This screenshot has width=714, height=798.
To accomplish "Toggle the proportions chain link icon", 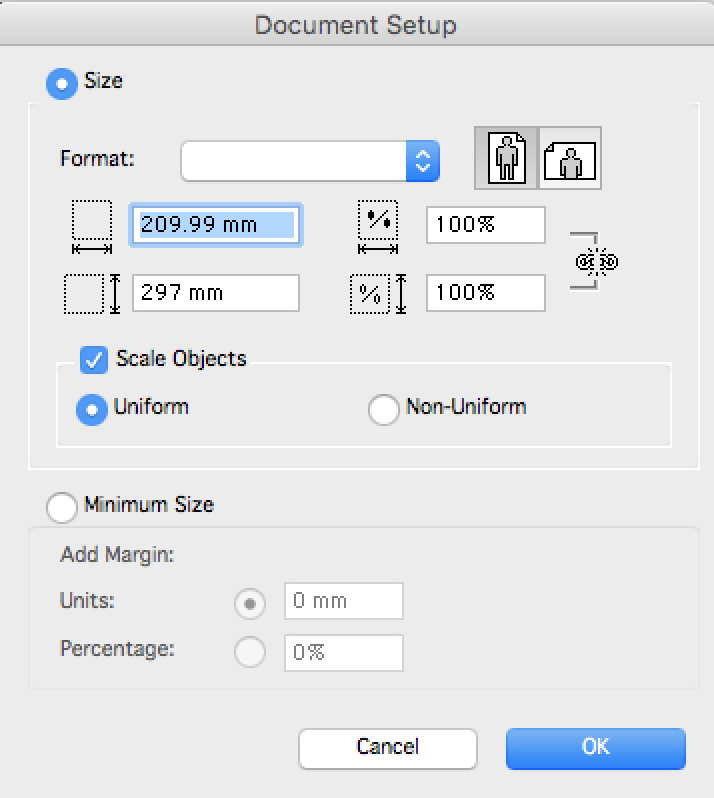I will coord(596,262).
